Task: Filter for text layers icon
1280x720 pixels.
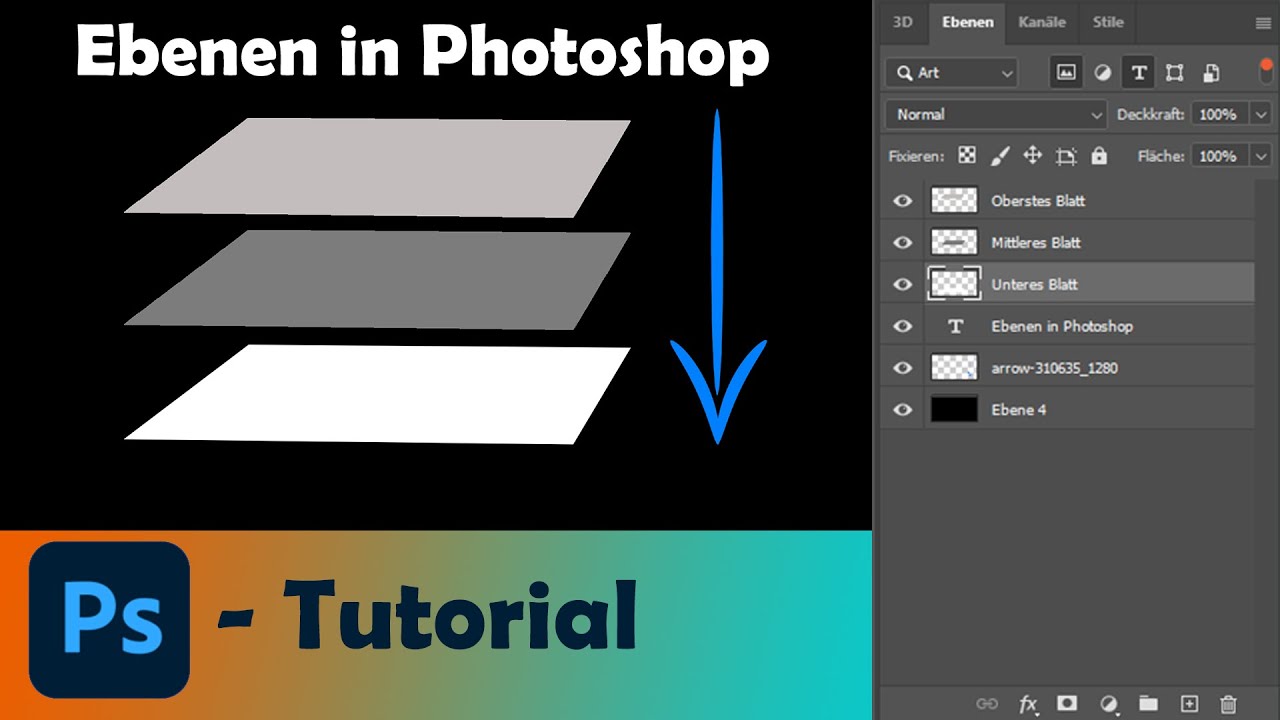Action: (1138, 73)
